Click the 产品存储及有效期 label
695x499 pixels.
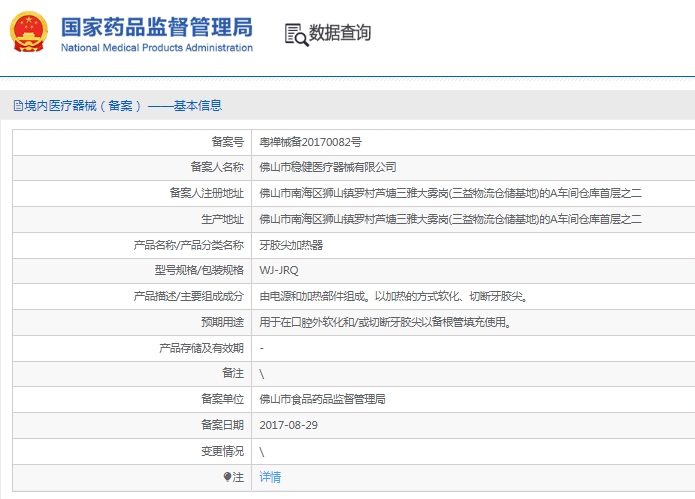[x=202, y=348]
